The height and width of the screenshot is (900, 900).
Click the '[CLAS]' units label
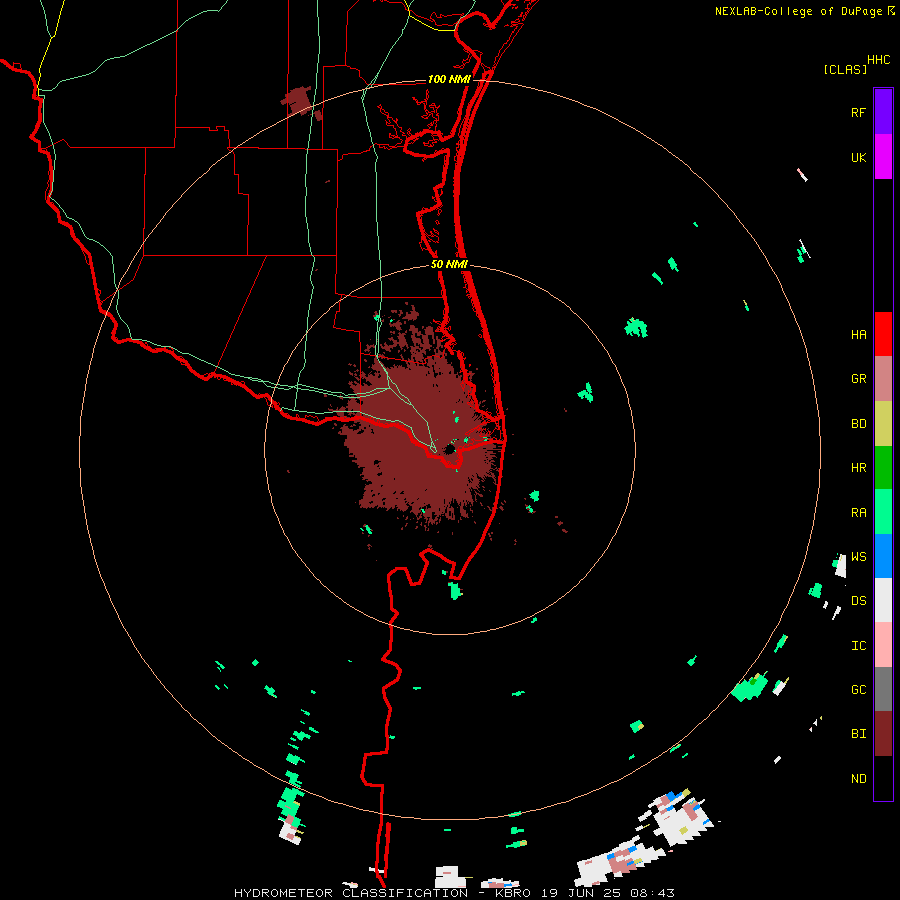pyautogui.click(x=845, y=69)
